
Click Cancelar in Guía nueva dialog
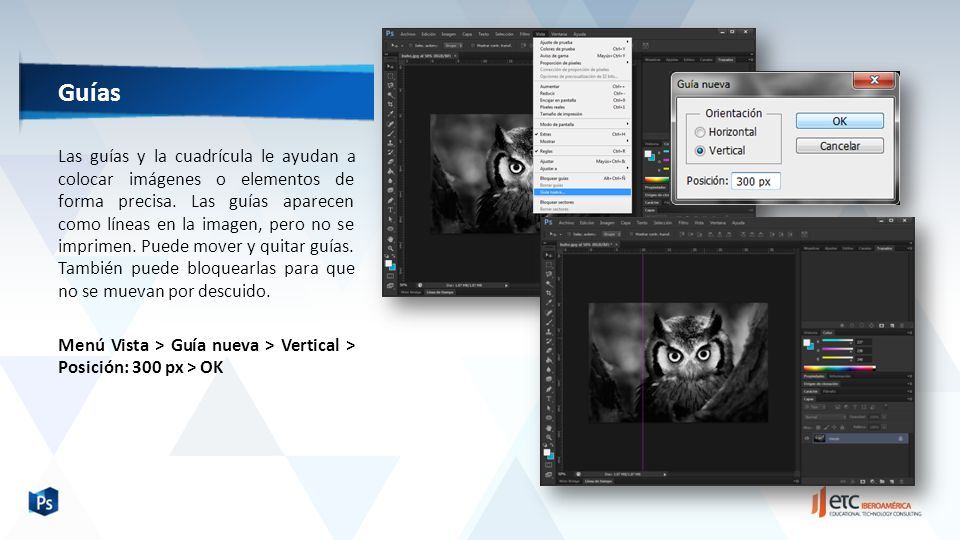point(839,146)
